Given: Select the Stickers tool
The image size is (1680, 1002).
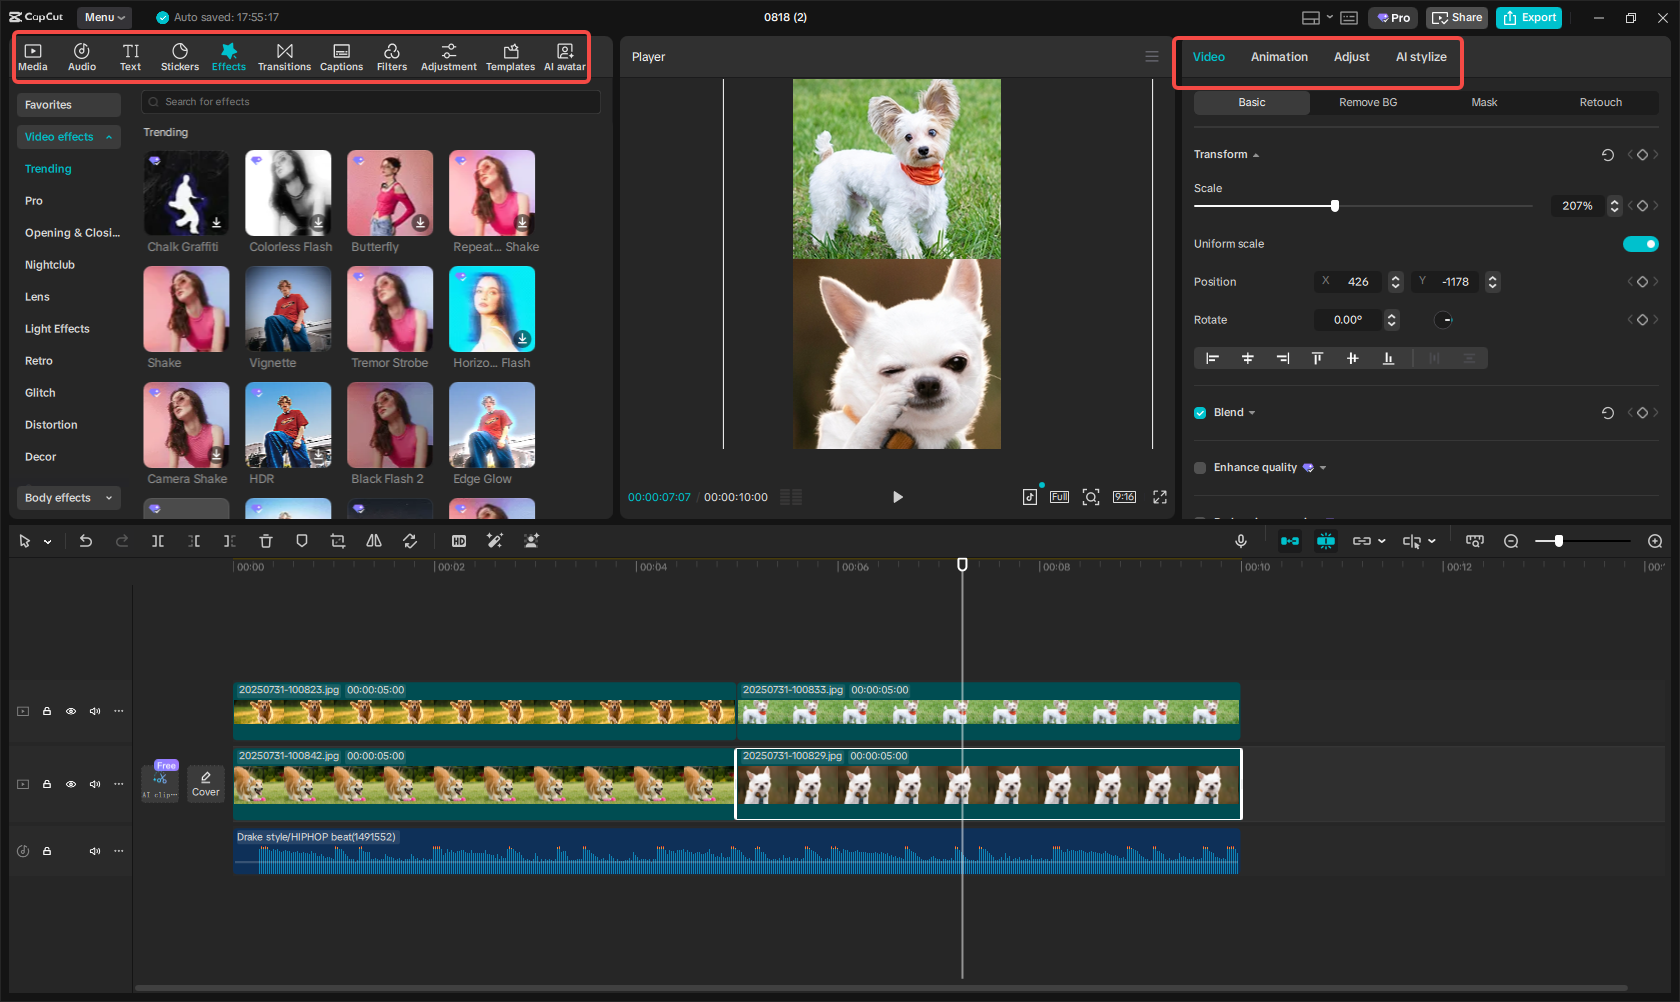Looking at the screenshot, I should (180, 56).
